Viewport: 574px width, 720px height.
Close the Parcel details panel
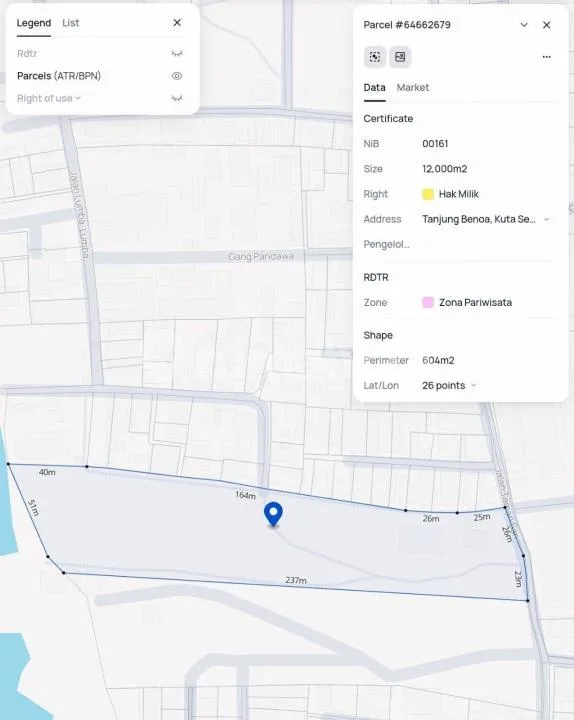pyautogui.click(x=546, y=25)
